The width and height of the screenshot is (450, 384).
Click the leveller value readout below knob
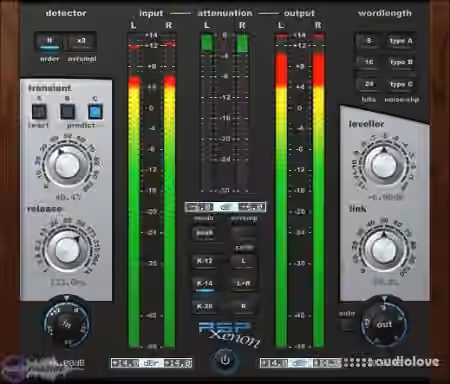coord(386,197)
